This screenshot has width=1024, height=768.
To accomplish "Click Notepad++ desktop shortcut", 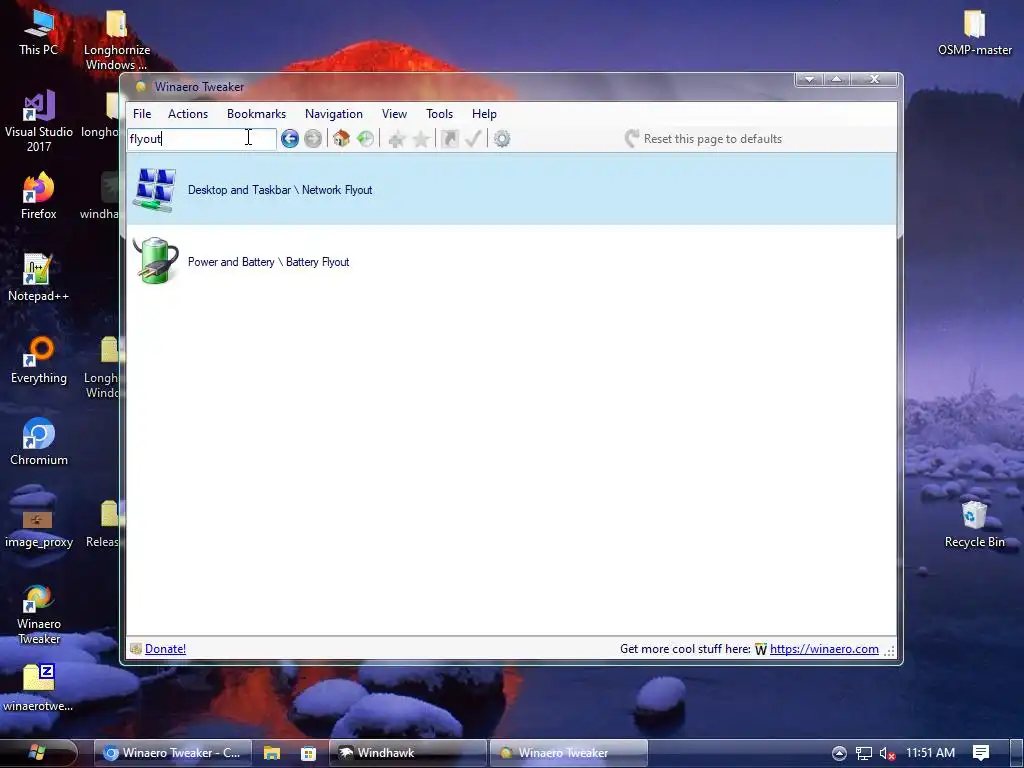I will [39, 278].
